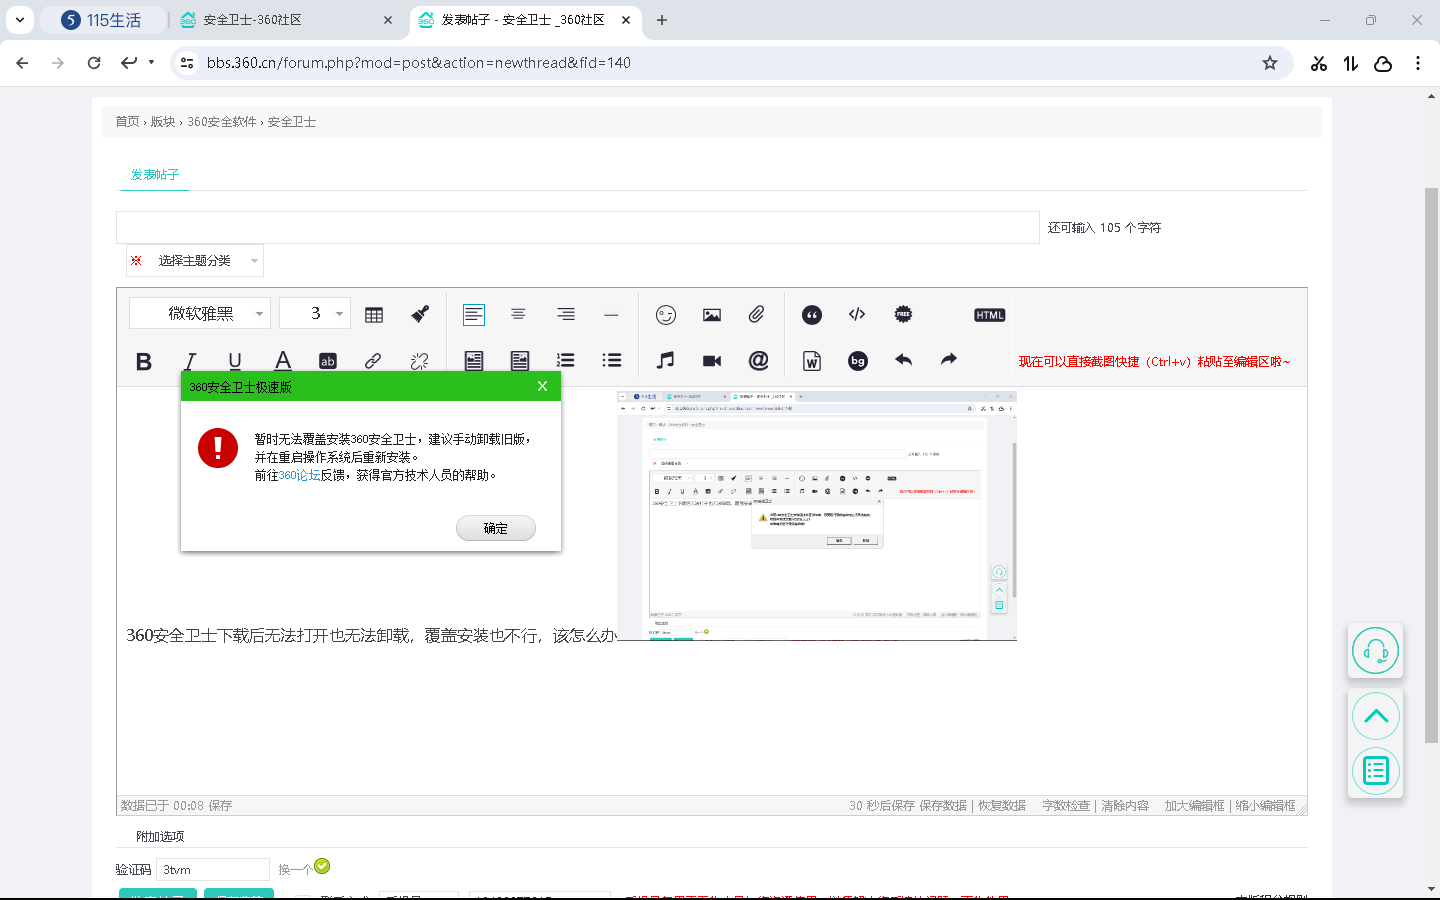Undo the last edit
This screenshot has width=1440, height=900.
click(904, 360)
